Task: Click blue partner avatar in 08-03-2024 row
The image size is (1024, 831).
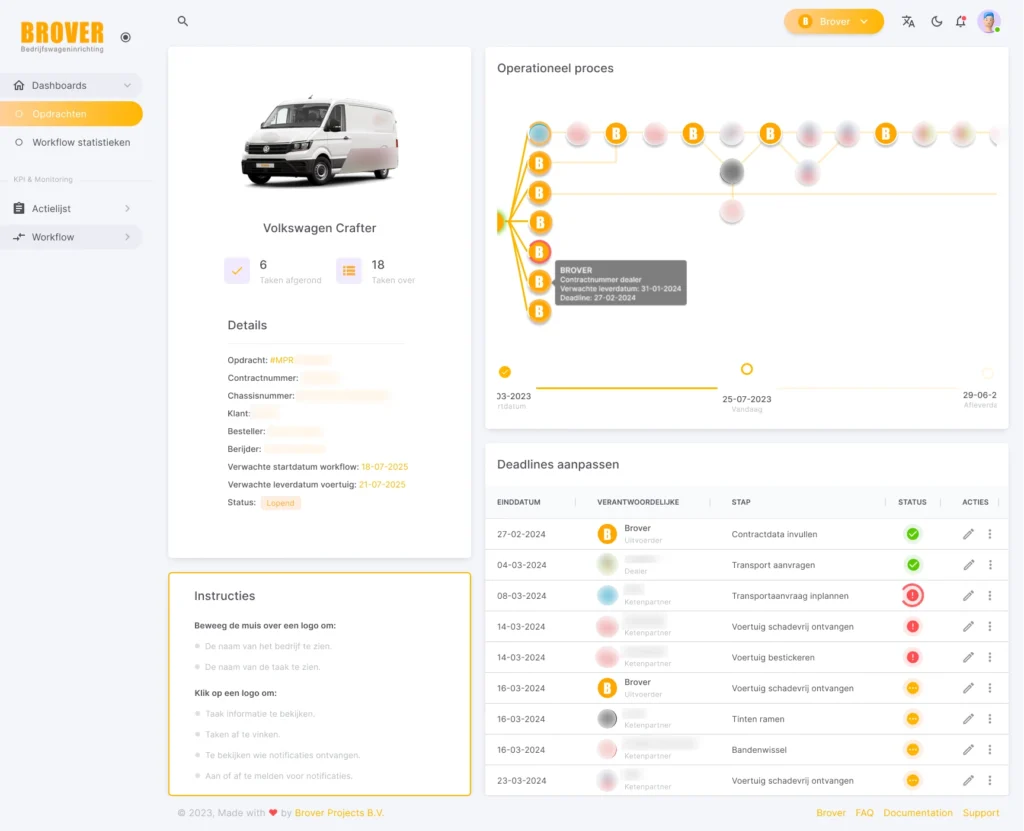Action: [607, 596]
